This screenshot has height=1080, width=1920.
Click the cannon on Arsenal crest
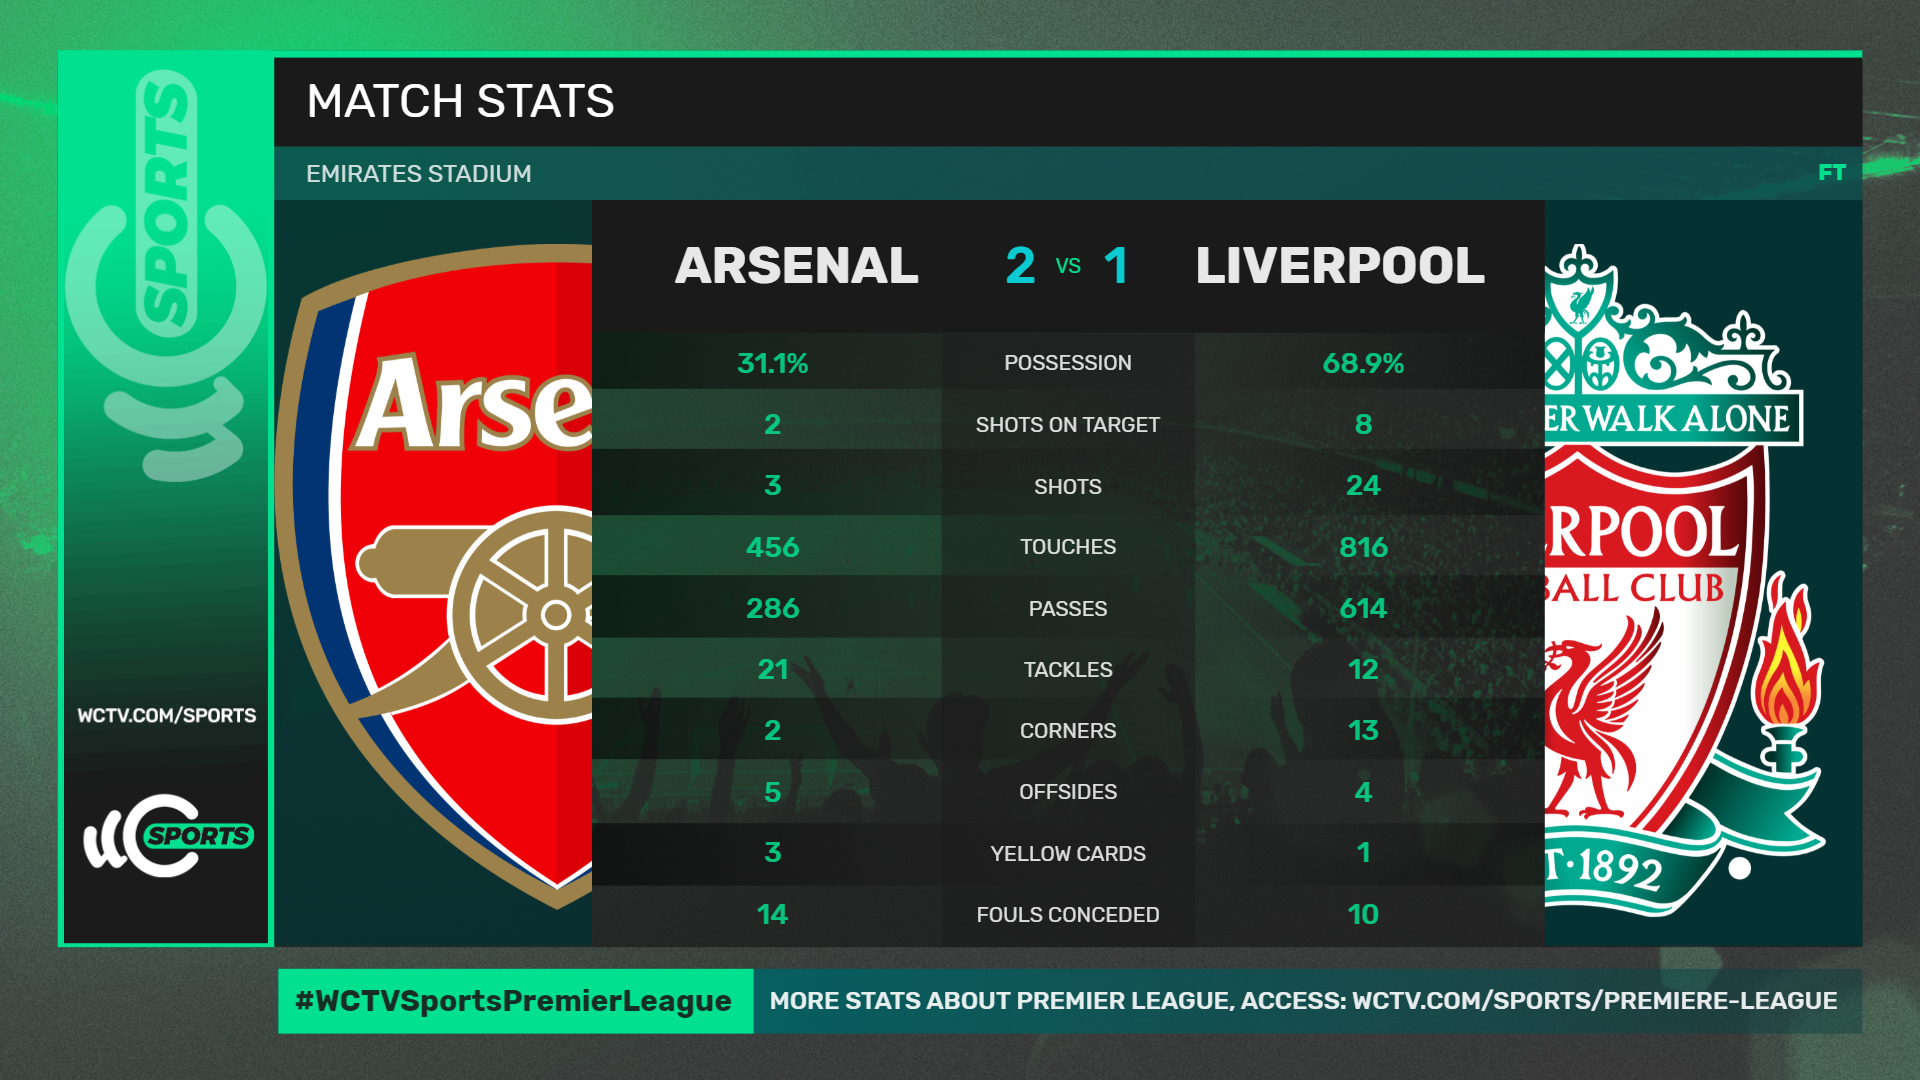pos(475,614)
